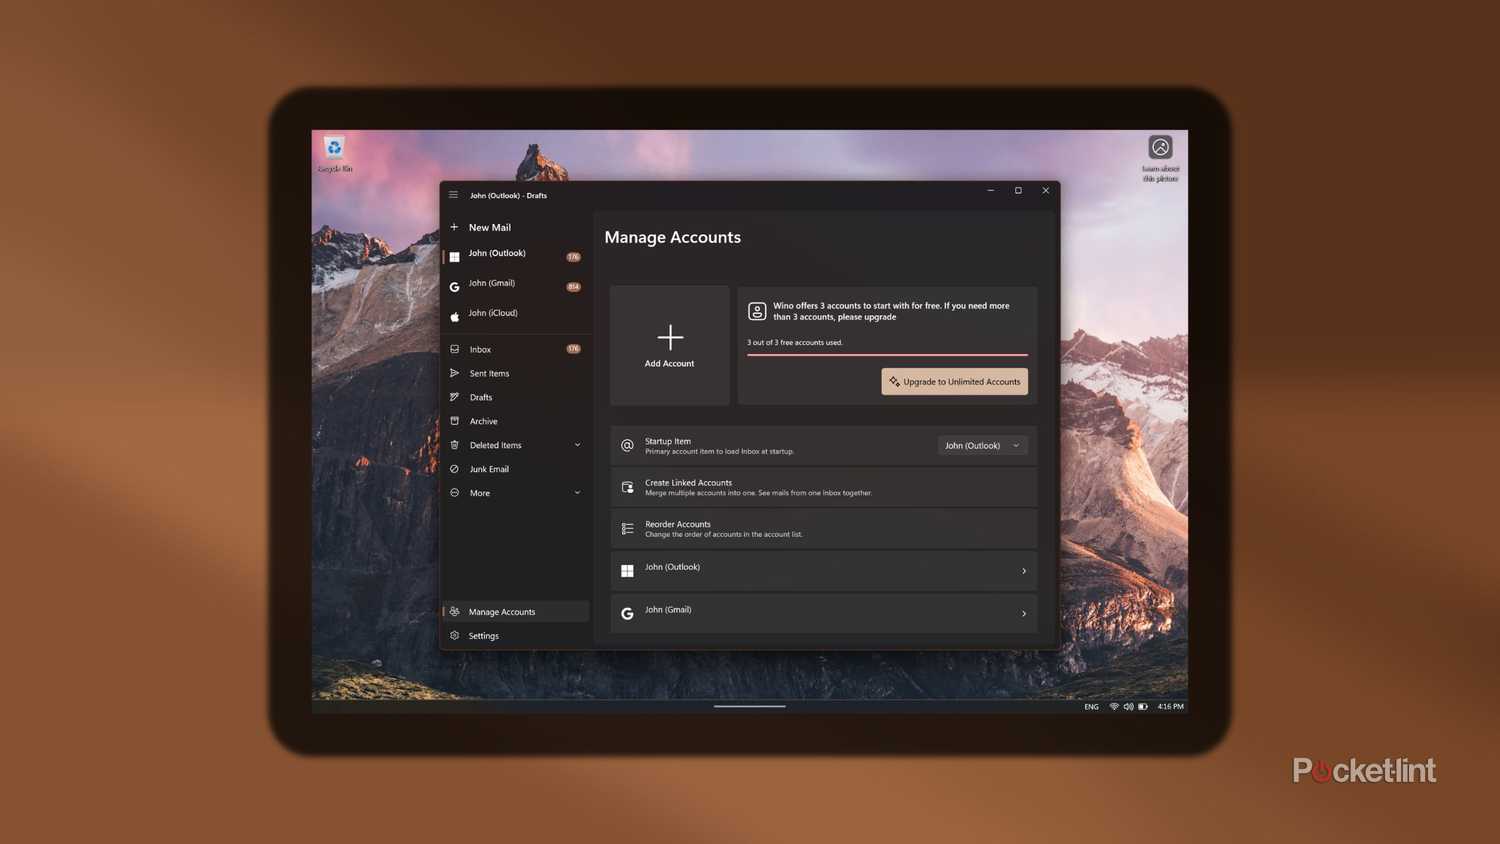Screen dimensions: 1500x844
Task: Click the 'Wino offers 3 accounts' notice text
Action: [891, 311]
